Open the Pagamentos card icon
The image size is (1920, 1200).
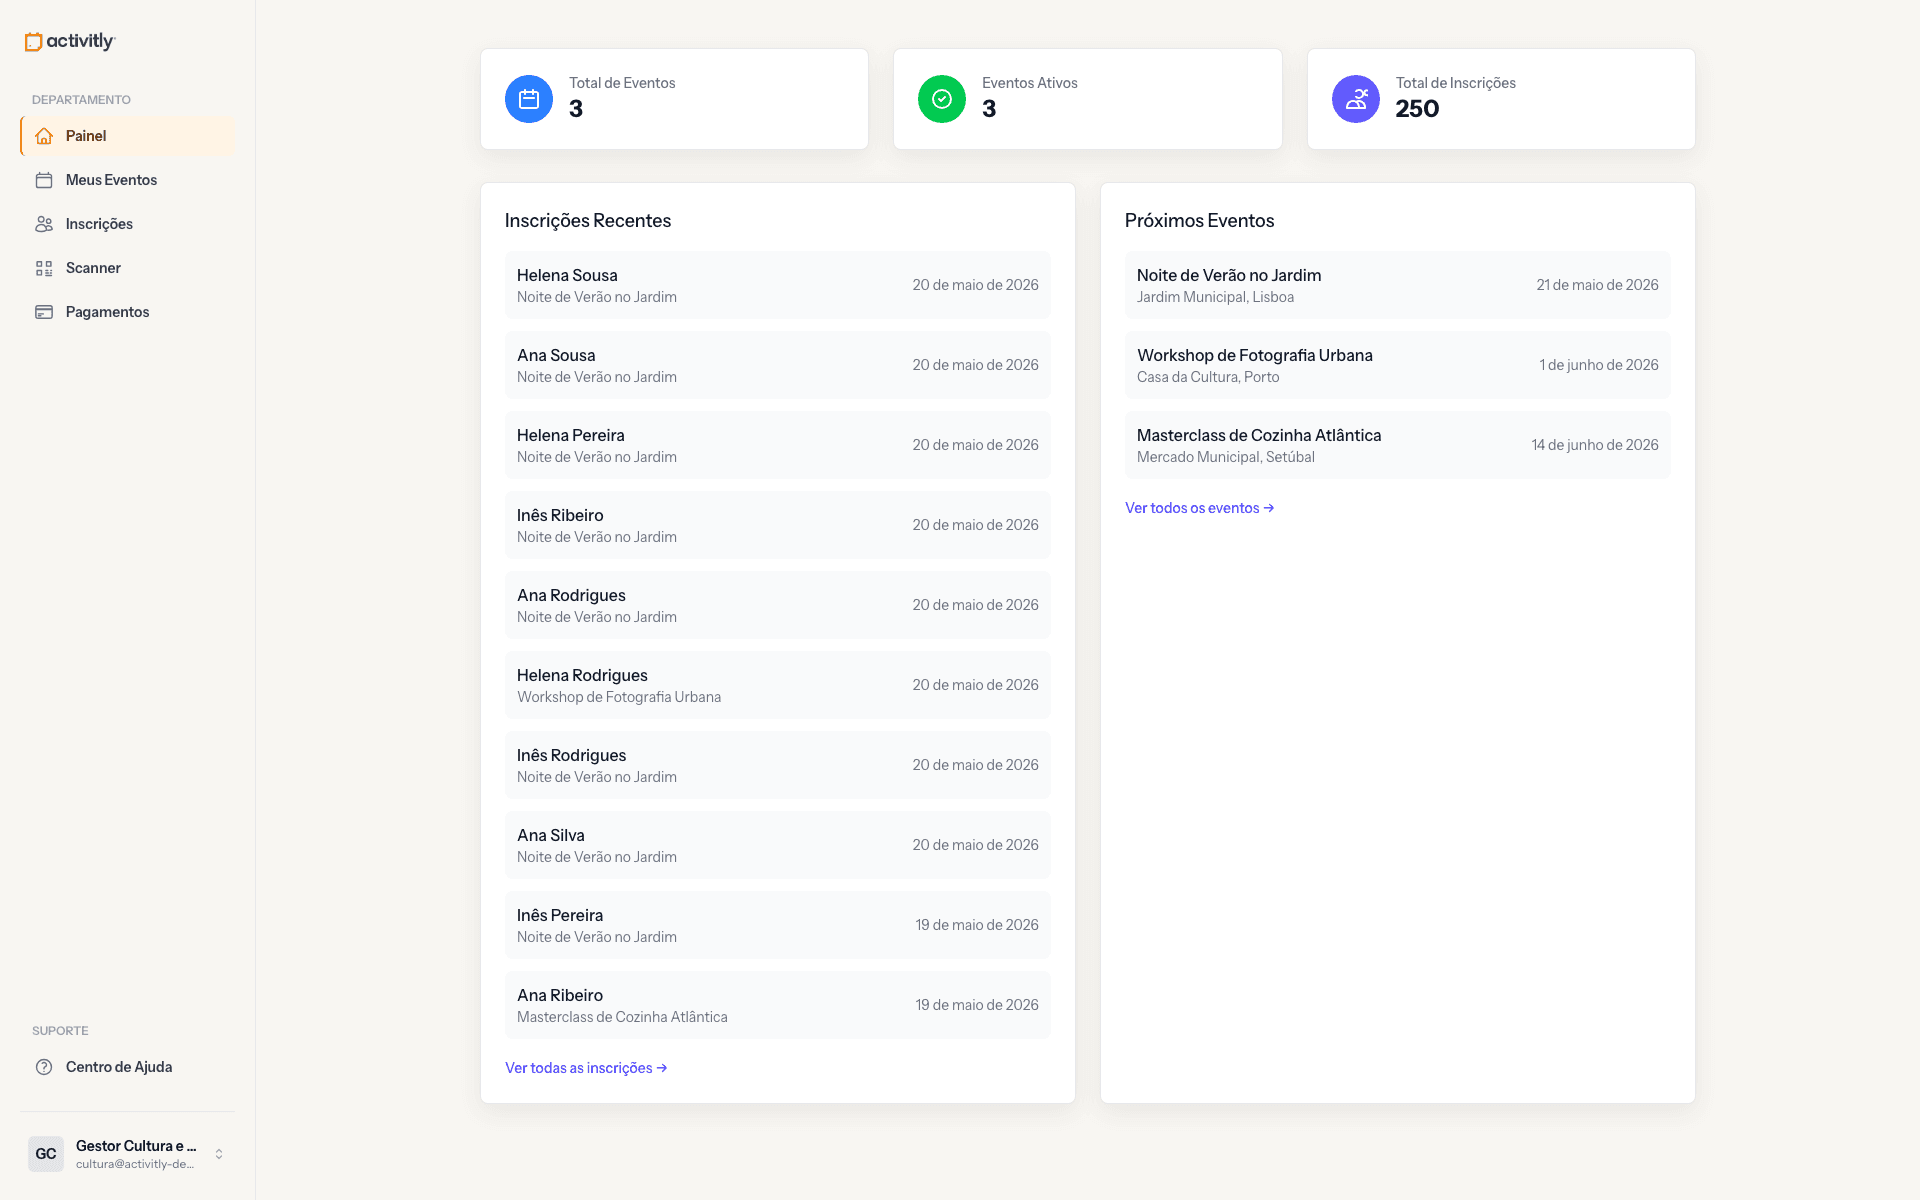click(44, 312)
